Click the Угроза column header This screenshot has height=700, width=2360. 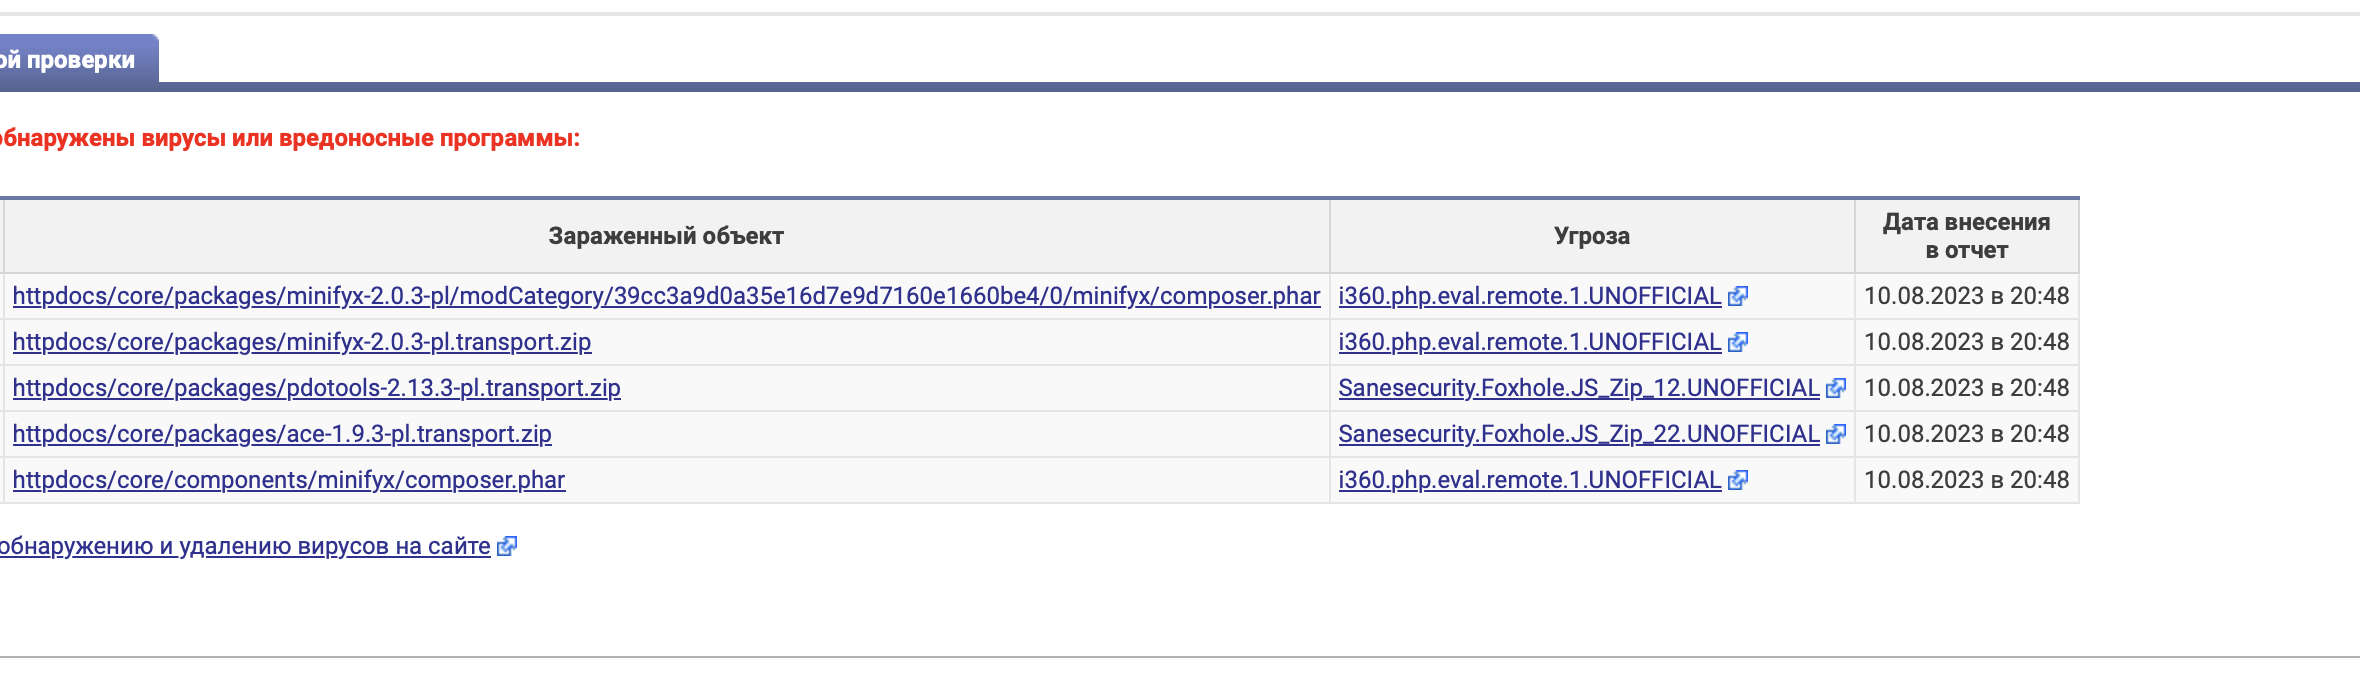1592,236
